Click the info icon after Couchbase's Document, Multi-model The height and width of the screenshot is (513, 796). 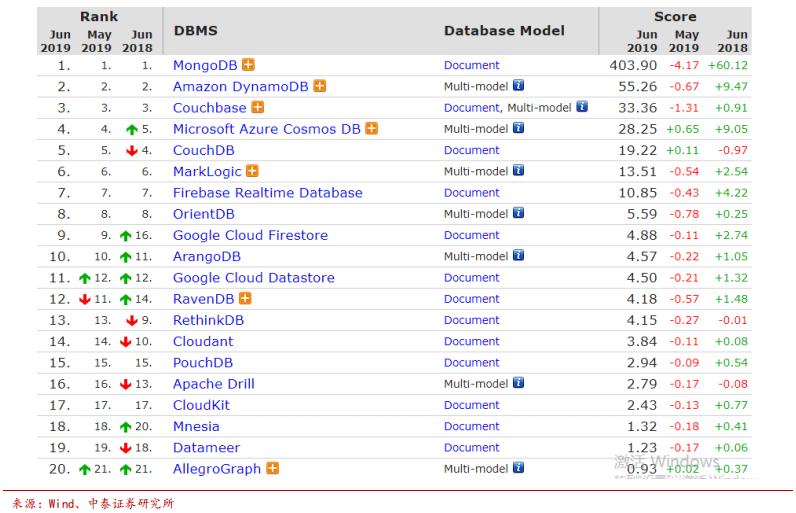coord(582,107)
